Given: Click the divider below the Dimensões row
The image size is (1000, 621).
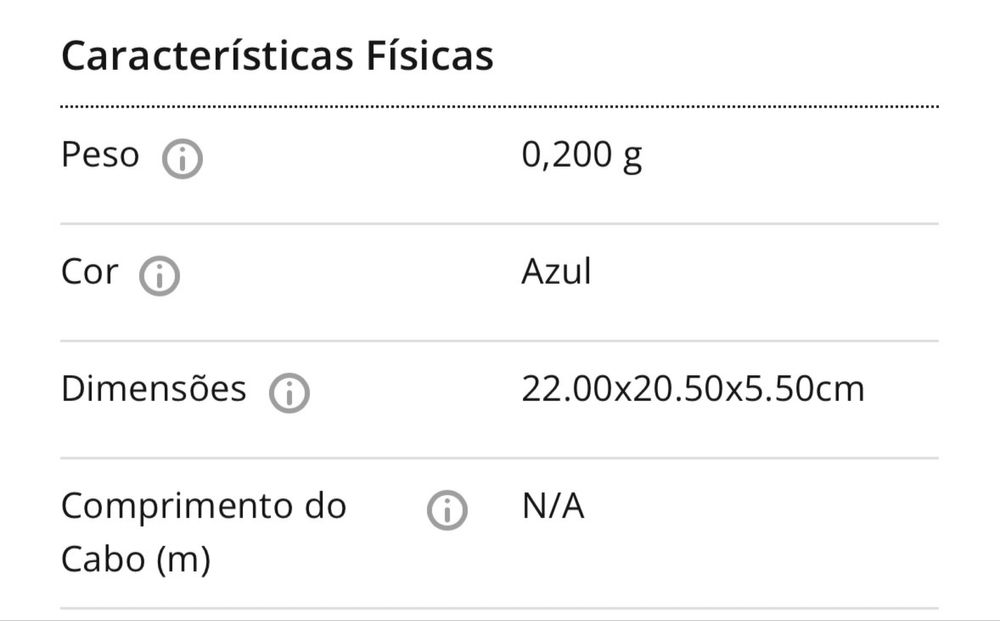Looking at the screenshot, I should pos(500,458).
